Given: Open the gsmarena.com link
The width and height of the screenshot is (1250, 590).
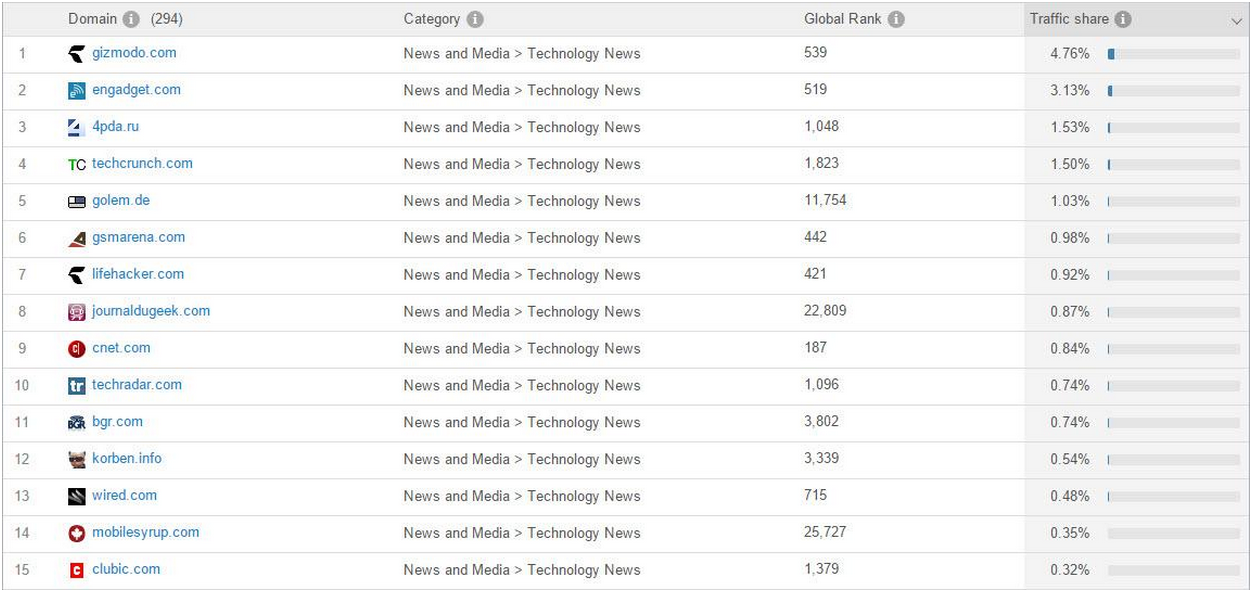Looking at the screenshot, I should [138, 237].
